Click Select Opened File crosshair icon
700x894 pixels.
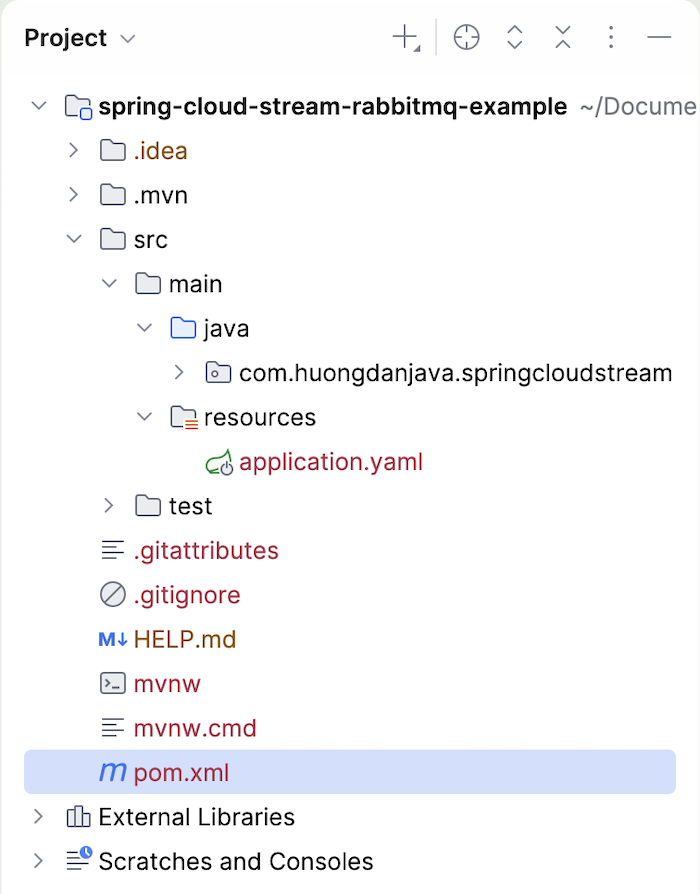(x=466, y=38)
